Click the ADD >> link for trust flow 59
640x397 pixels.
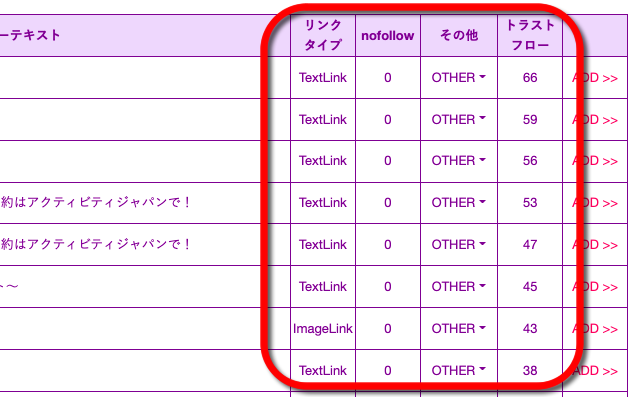click(595, 120)
